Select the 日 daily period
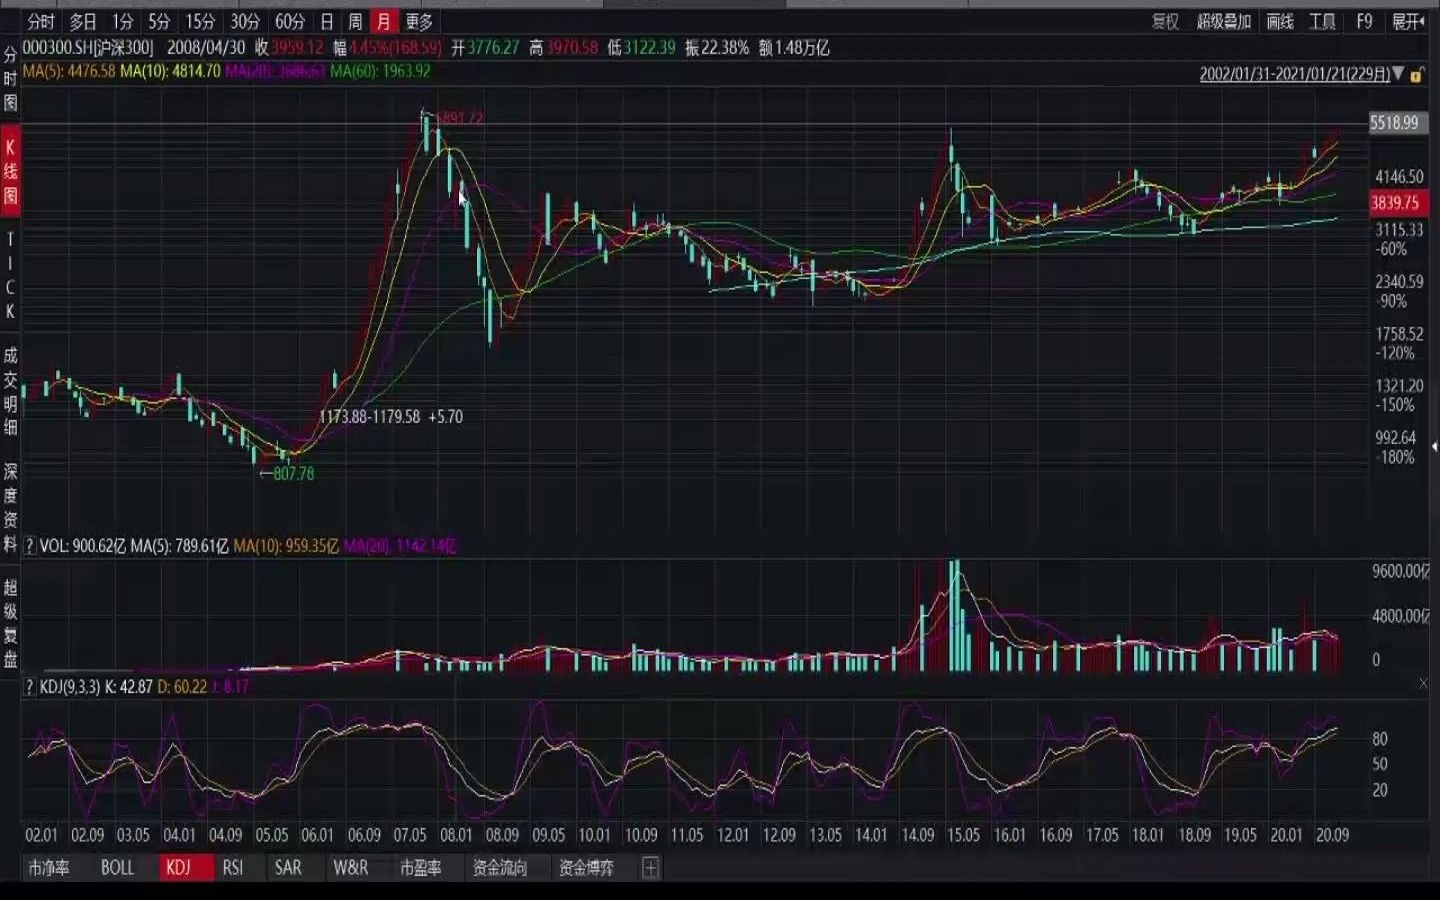Viewport: 1440px width, 900px height. tap(326, 21)
